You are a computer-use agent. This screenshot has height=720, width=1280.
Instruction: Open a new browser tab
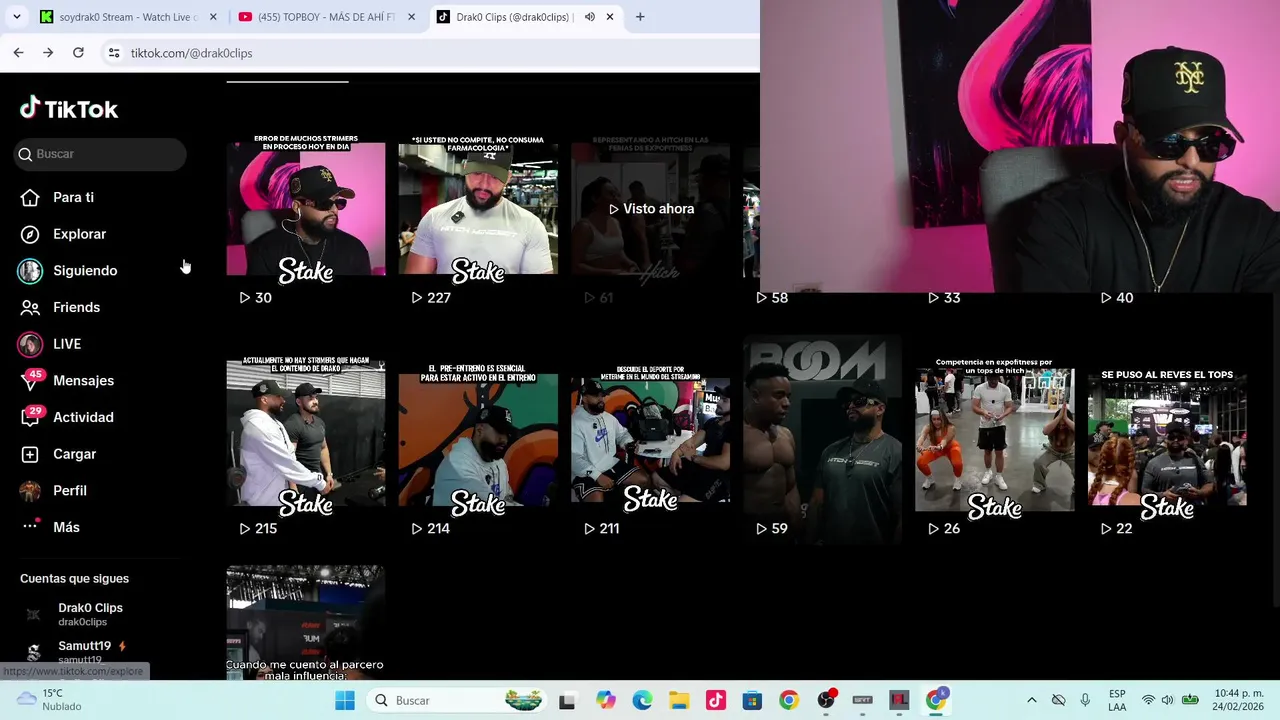(x=640, y=17)
